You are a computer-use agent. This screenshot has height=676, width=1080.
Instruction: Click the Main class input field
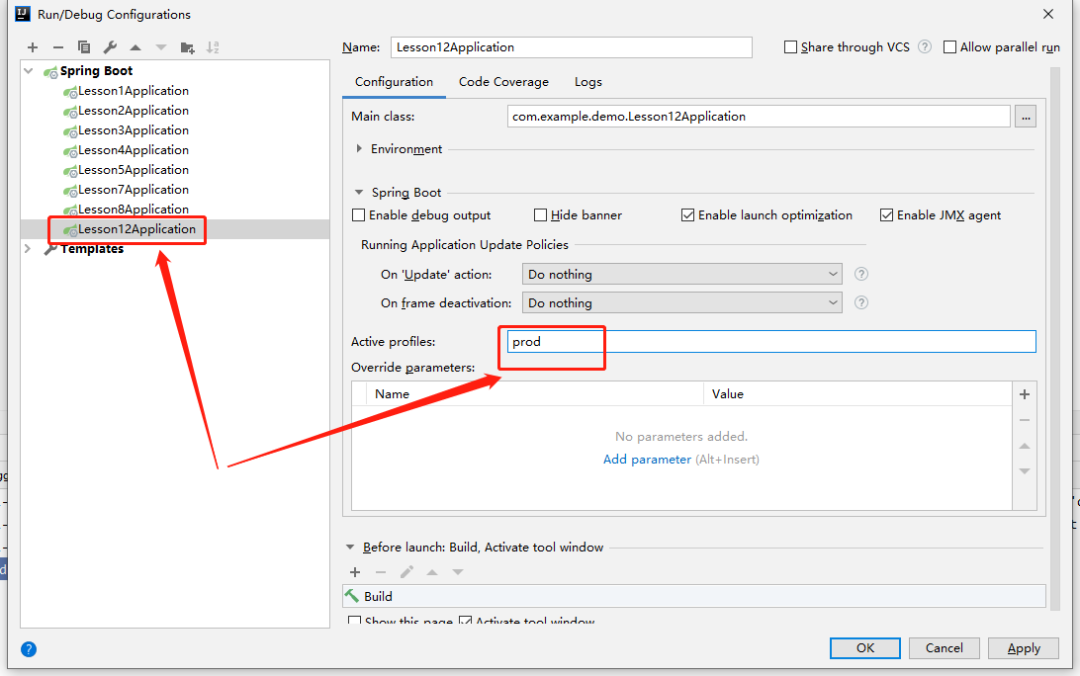click(x=759, y=116)
